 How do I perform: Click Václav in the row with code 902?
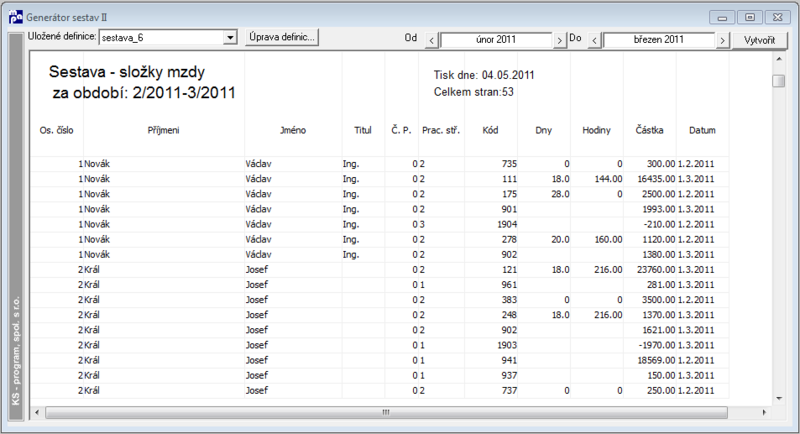coord(258,254)
